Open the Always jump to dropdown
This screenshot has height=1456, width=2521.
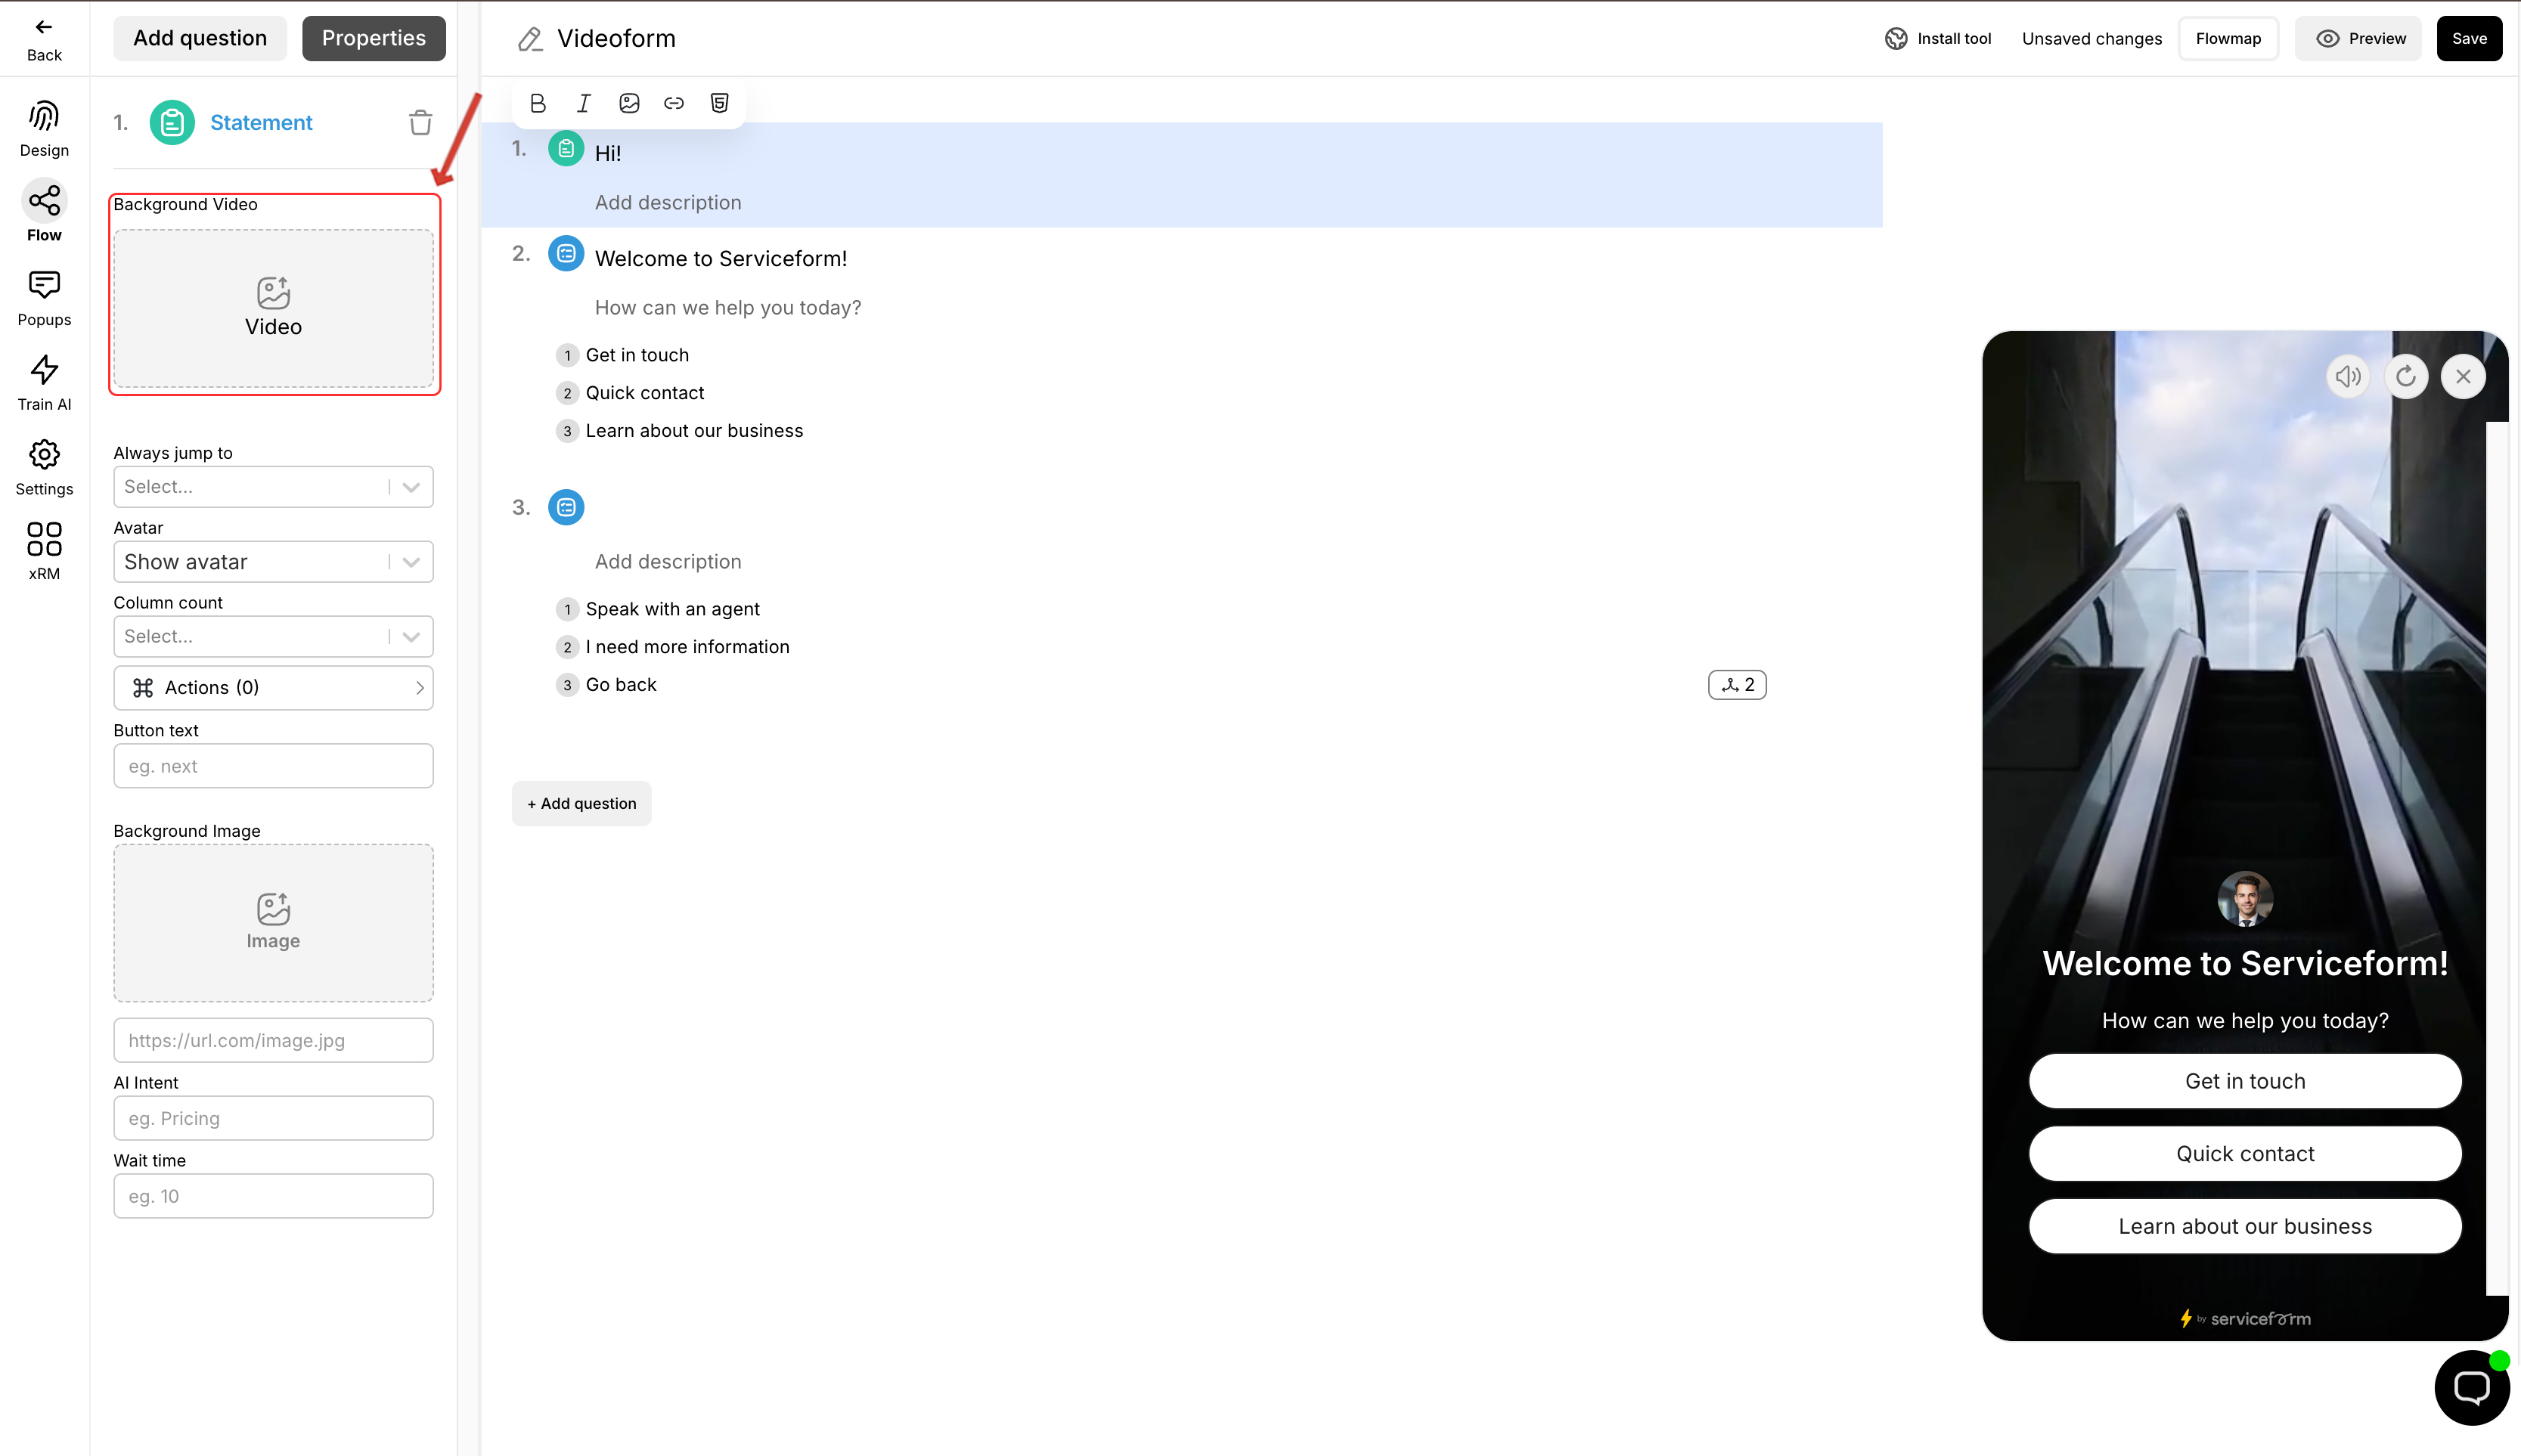pyautogui.click(x=273, y=487)
